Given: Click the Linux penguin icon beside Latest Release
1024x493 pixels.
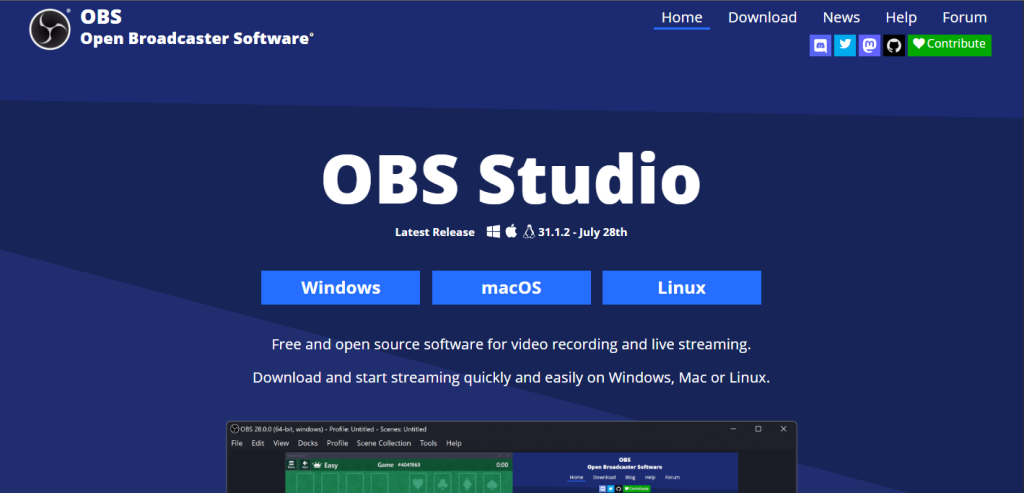Looking at the screenshot, I should tap(529, 232).
